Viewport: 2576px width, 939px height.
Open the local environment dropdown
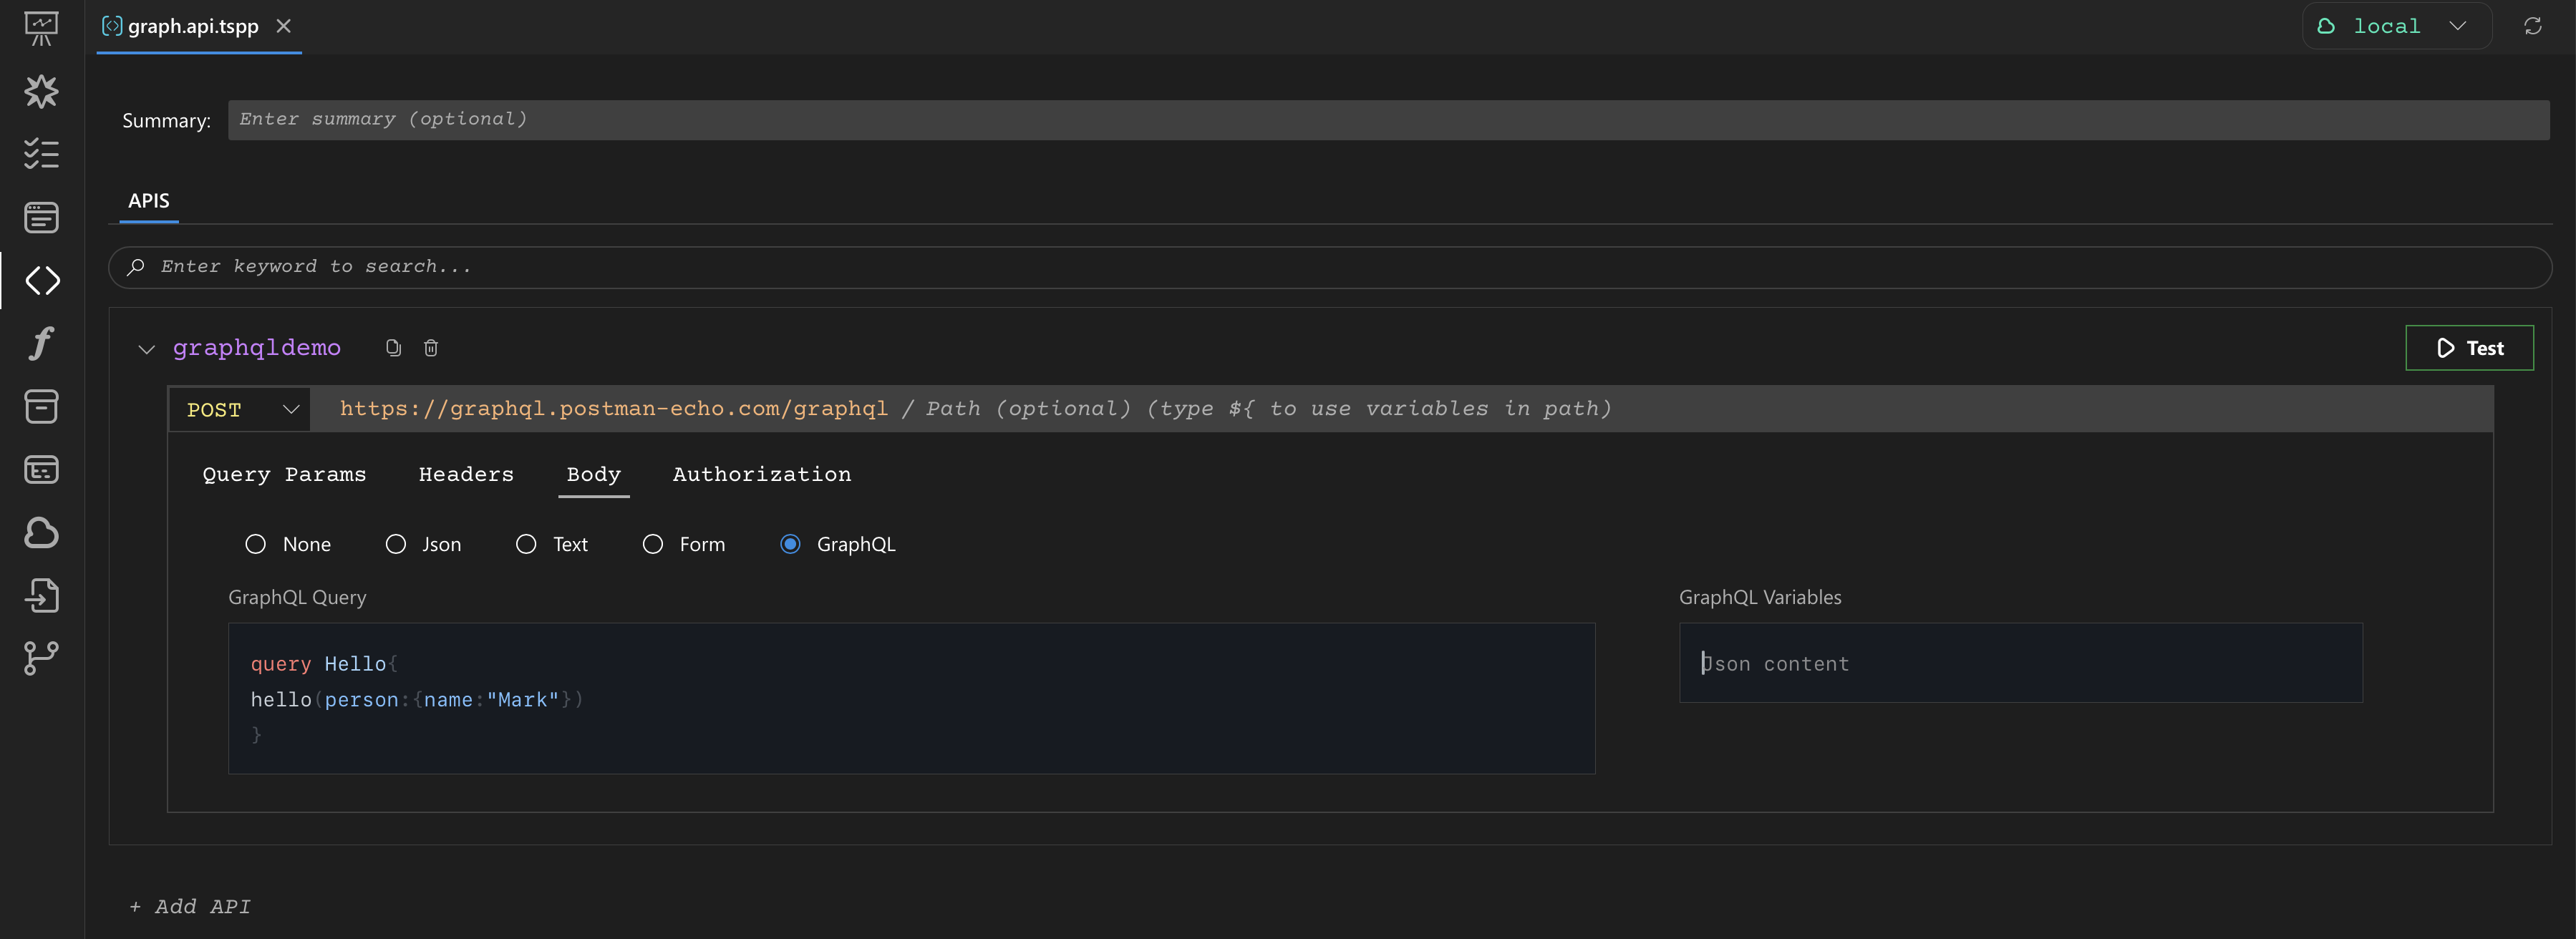(2396, 27)
